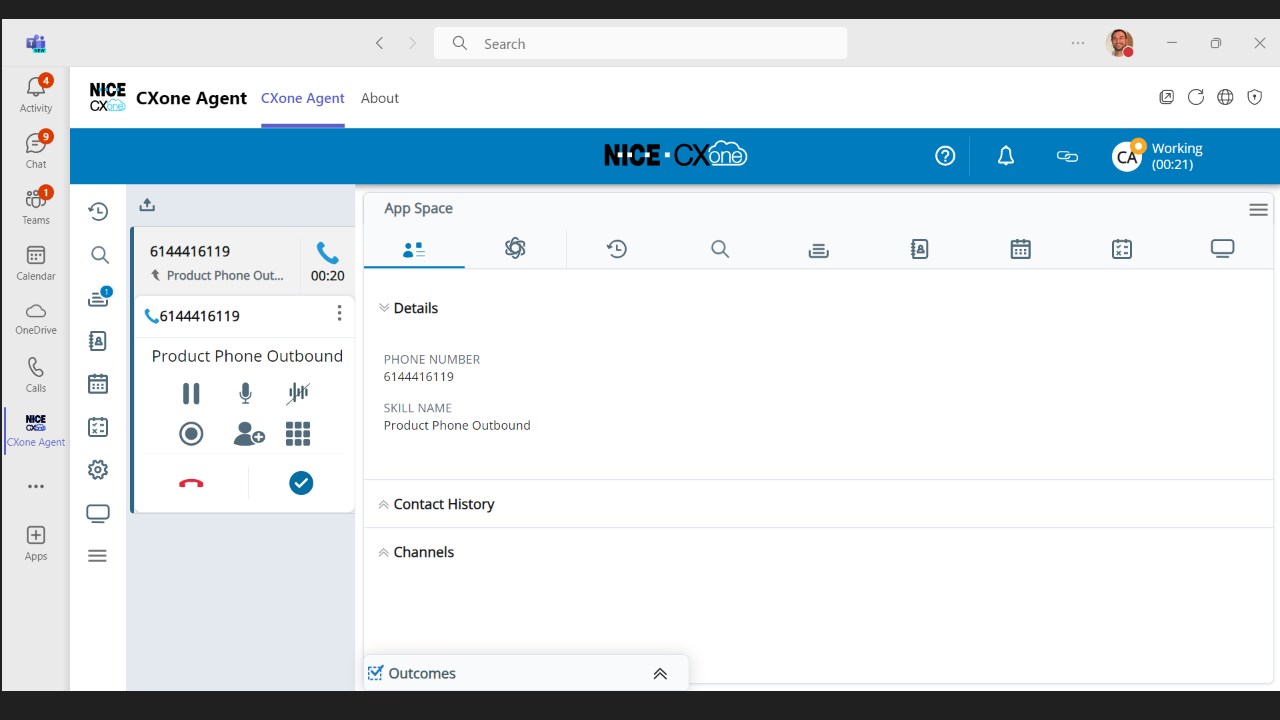Select directory tab in App Space

coord(920,249)
